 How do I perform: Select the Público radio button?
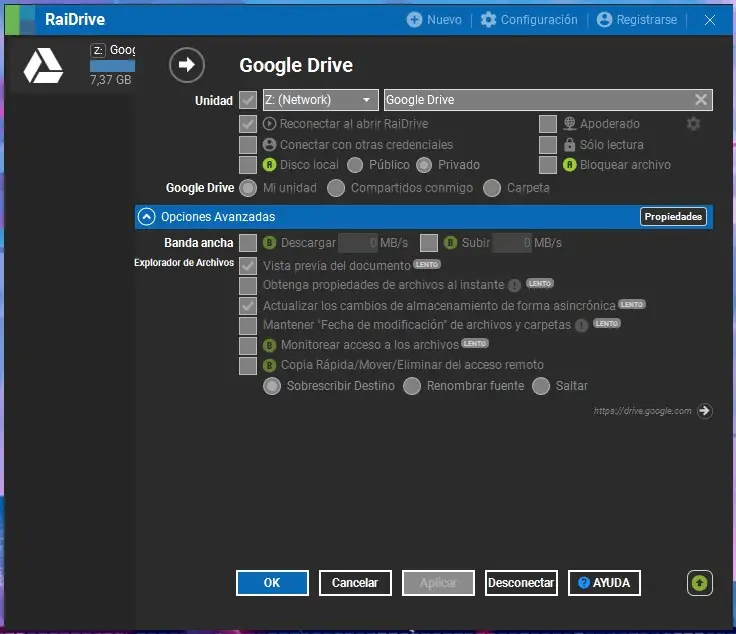[355, 165]
